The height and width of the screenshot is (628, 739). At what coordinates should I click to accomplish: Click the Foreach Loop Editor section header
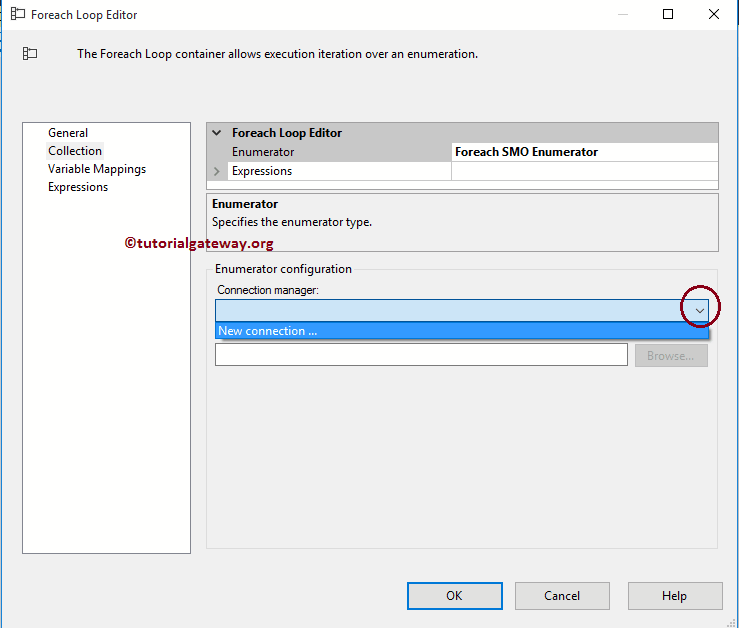[462, 133]
